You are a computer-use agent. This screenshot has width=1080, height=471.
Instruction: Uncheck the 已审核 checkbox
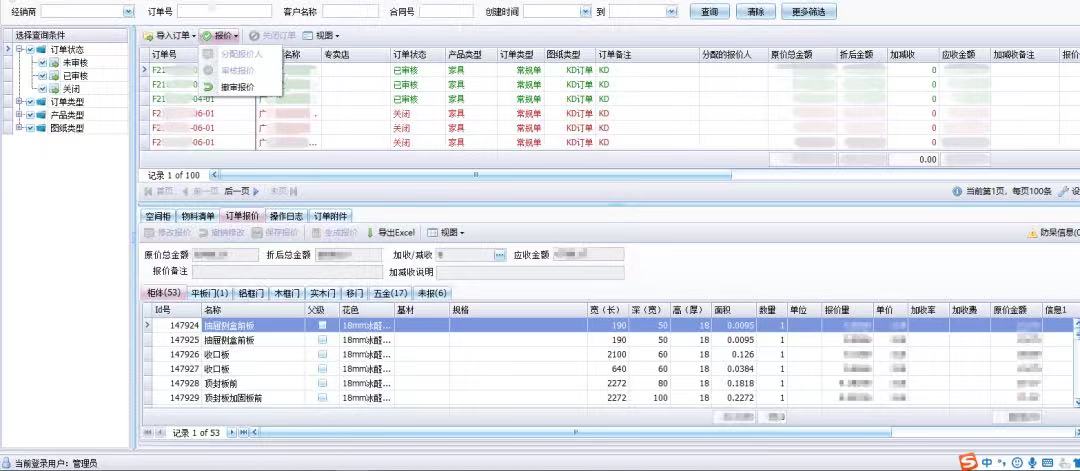click(x=42, y=76)
